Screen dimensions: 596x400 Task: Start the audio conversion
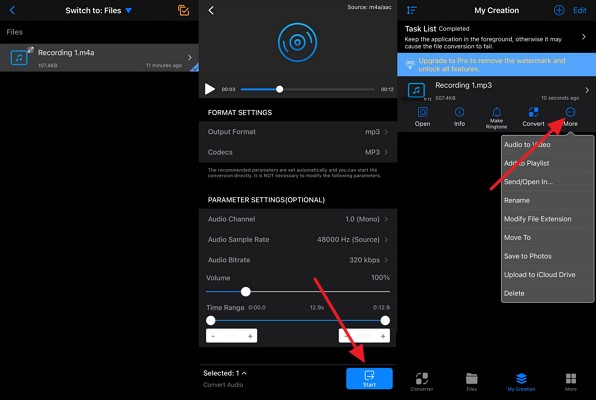369,379
